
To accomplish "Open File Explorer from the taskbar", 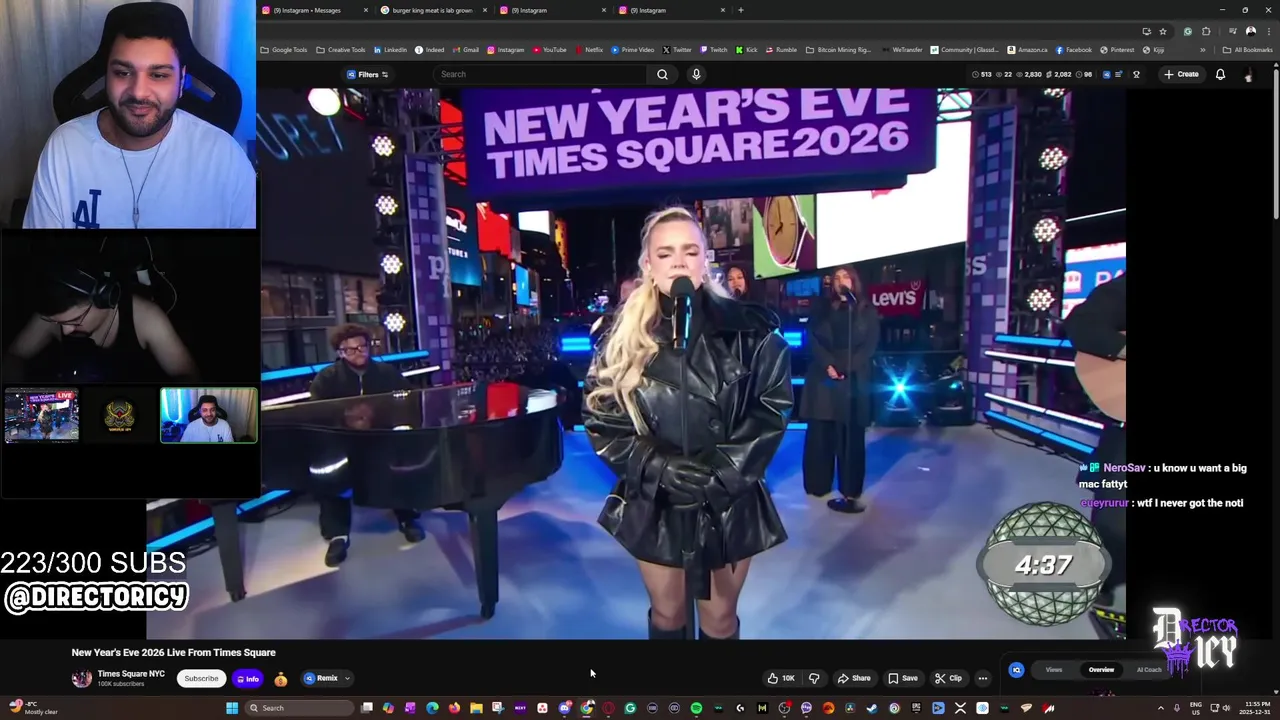I will click(476, 708).
